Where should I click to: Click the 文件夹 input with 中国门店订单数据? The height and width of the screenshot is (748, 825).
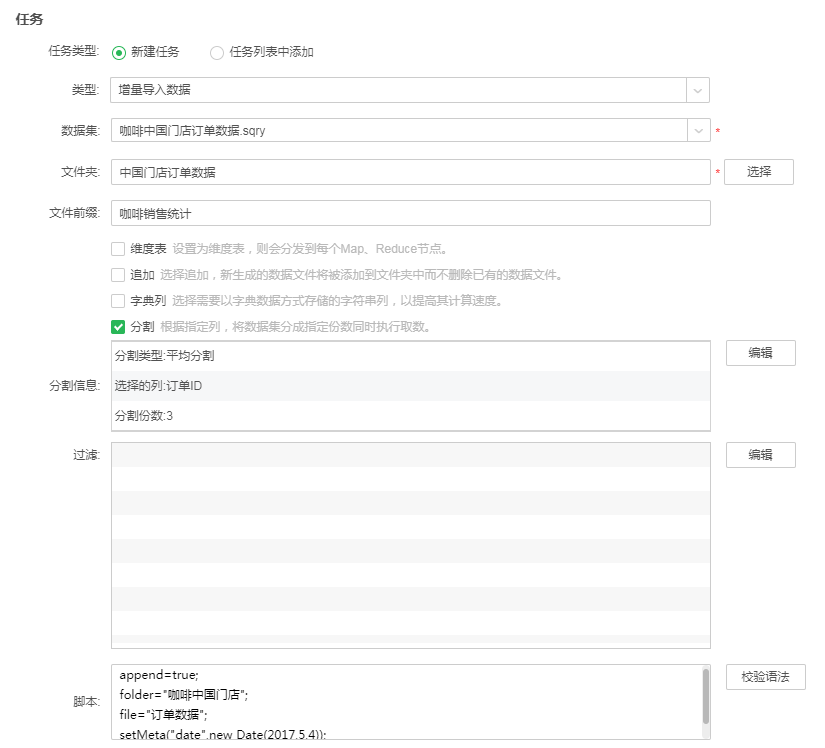pos(410,172)
